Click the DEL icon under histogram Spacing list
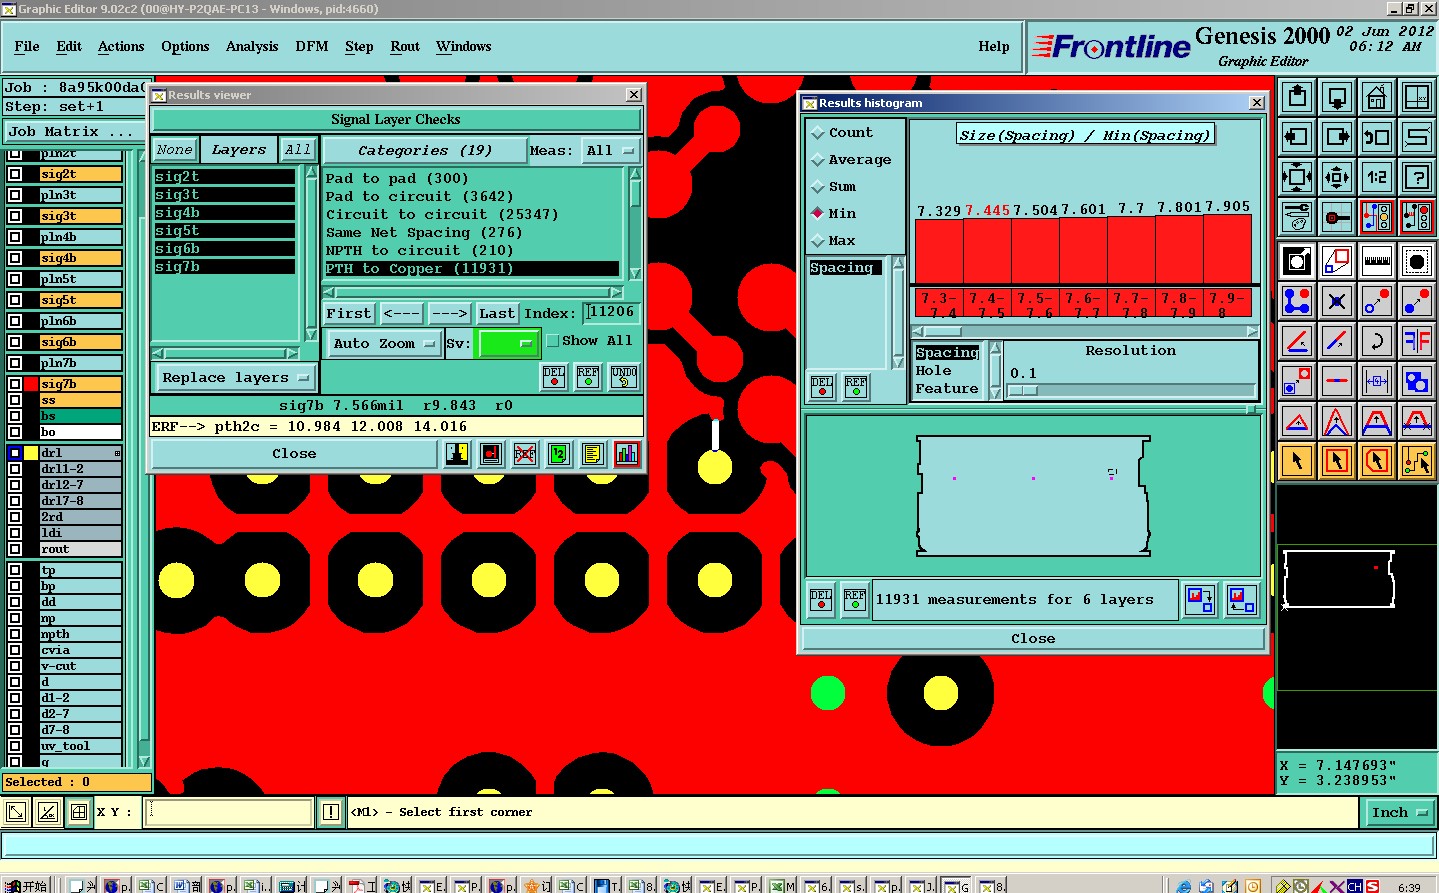Viewport: 1439px width, 893px height. pyautogui.click(x=822, y=387)
